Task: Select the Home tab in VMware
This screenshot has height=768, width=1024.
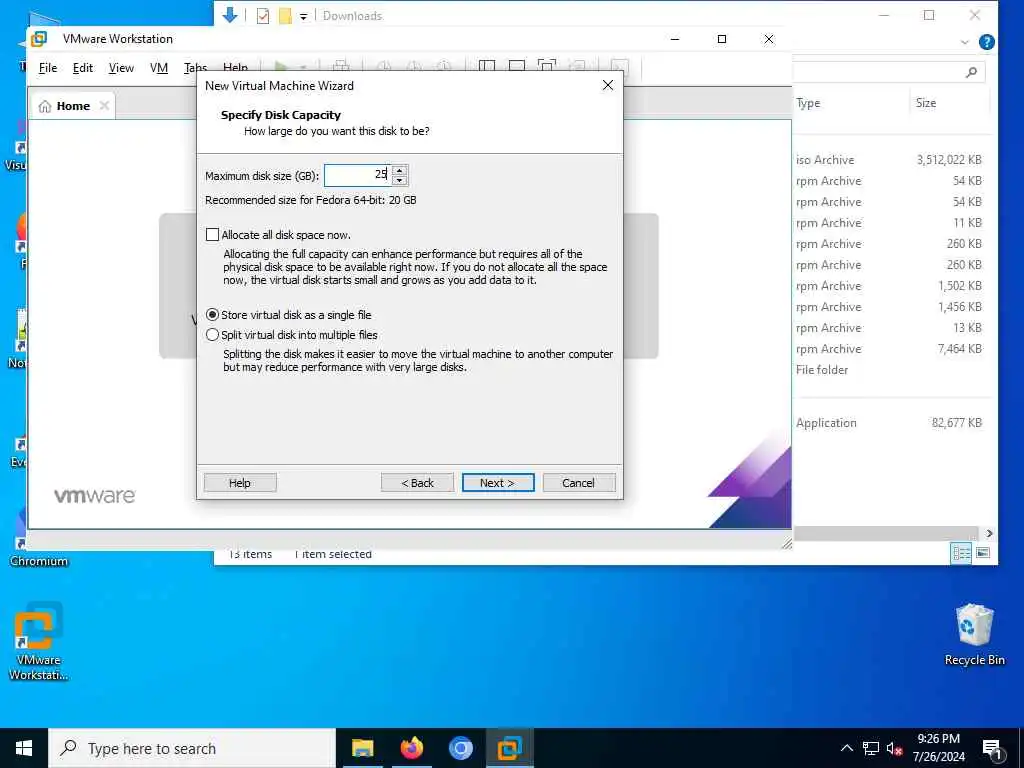Action: 72,106
